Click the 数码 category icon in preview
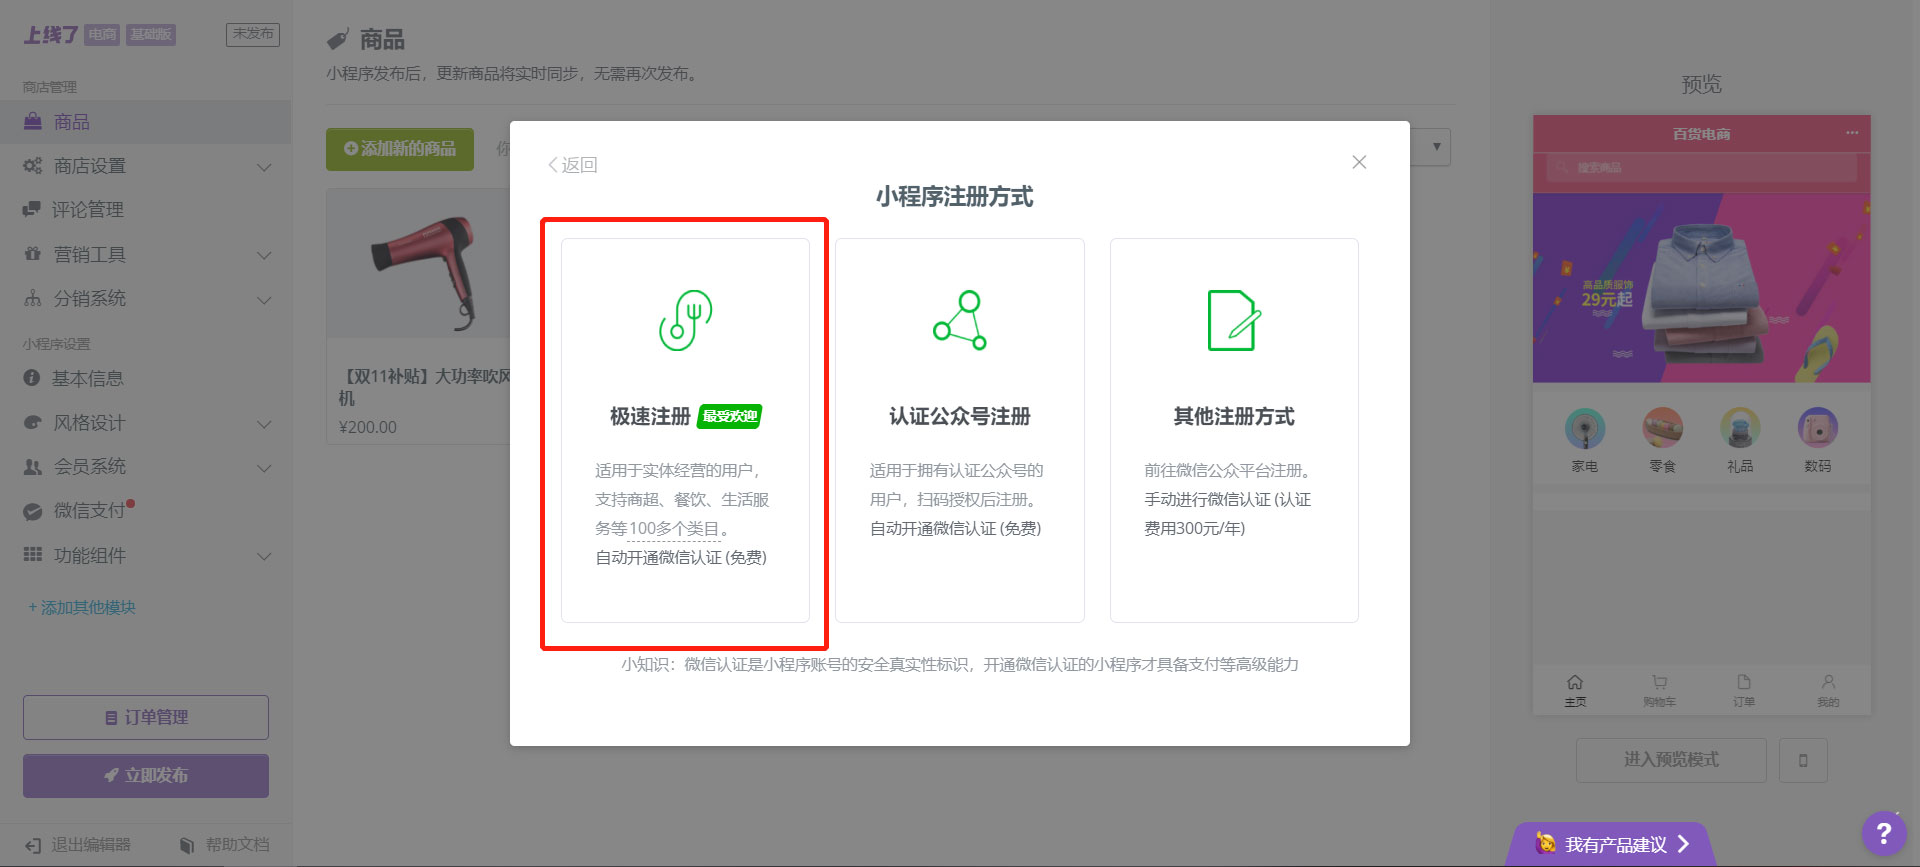1920x867 pixels. click(x=1818, y=429)
